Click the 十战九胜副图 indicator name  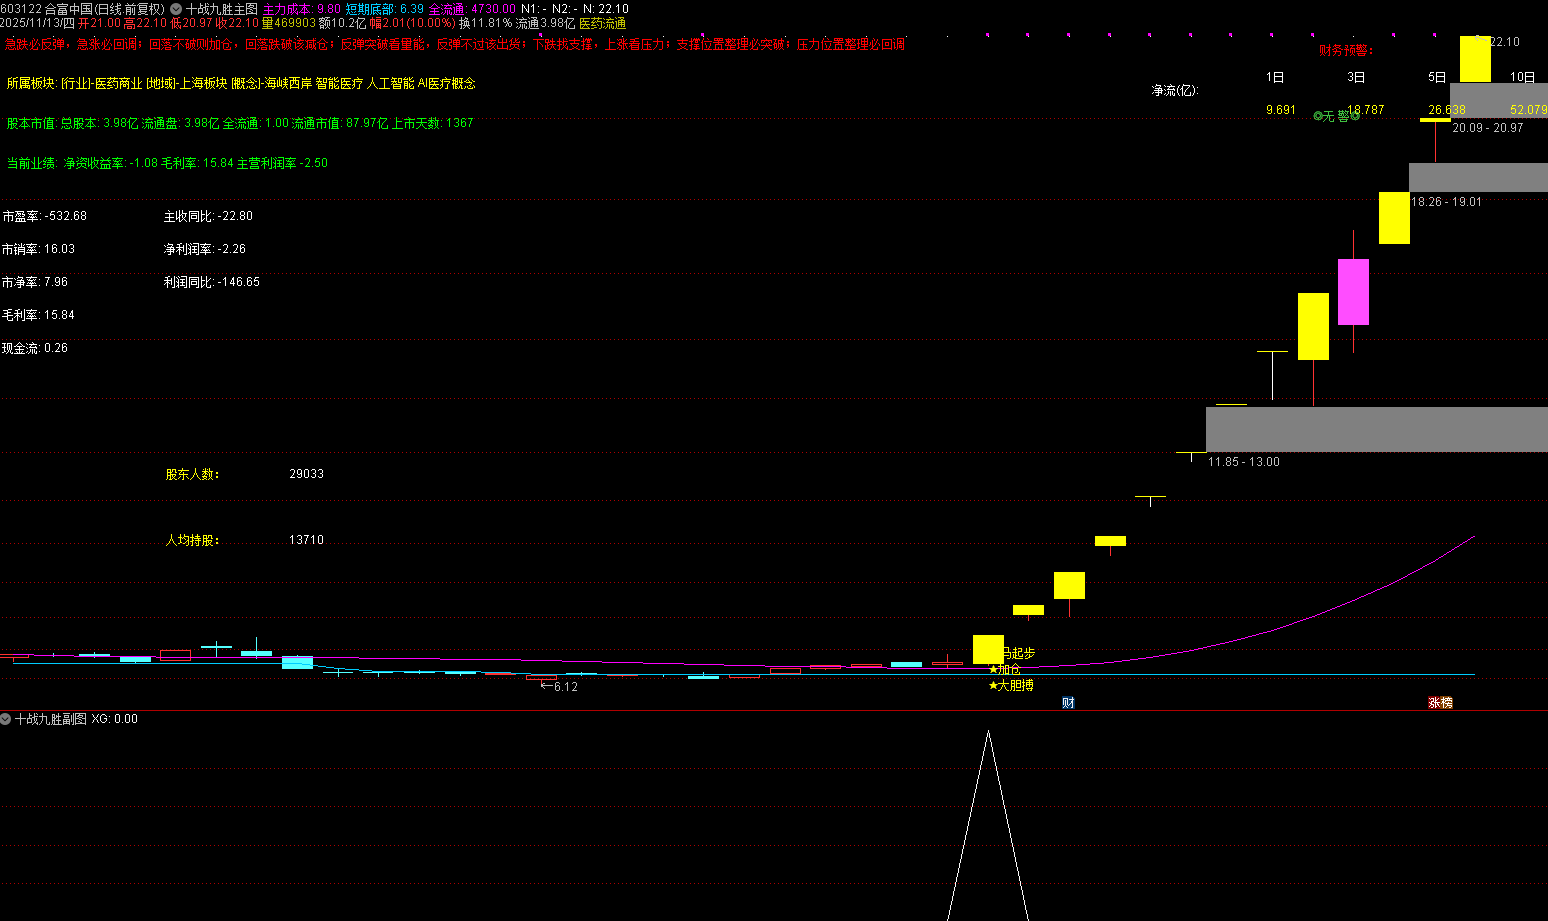51,719
